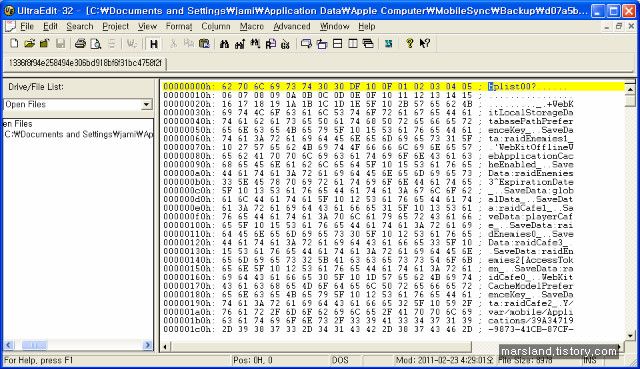640x369 pixels.
Task: Click the 'bplist00?' ASCII text
Action: (511, 87)
